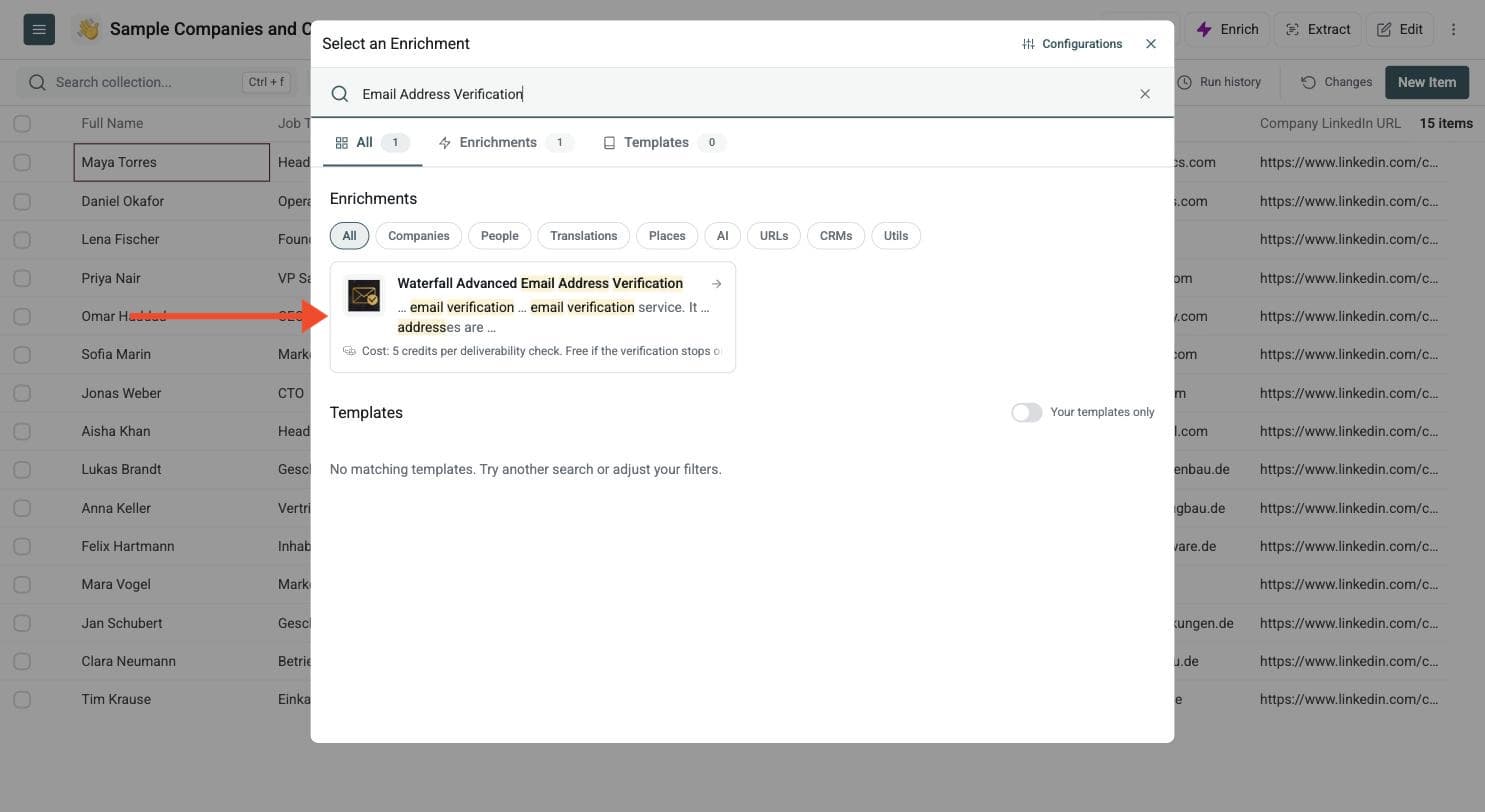Open Waterfall Advanced Email Address Verification enrichment

click(533, 317)
